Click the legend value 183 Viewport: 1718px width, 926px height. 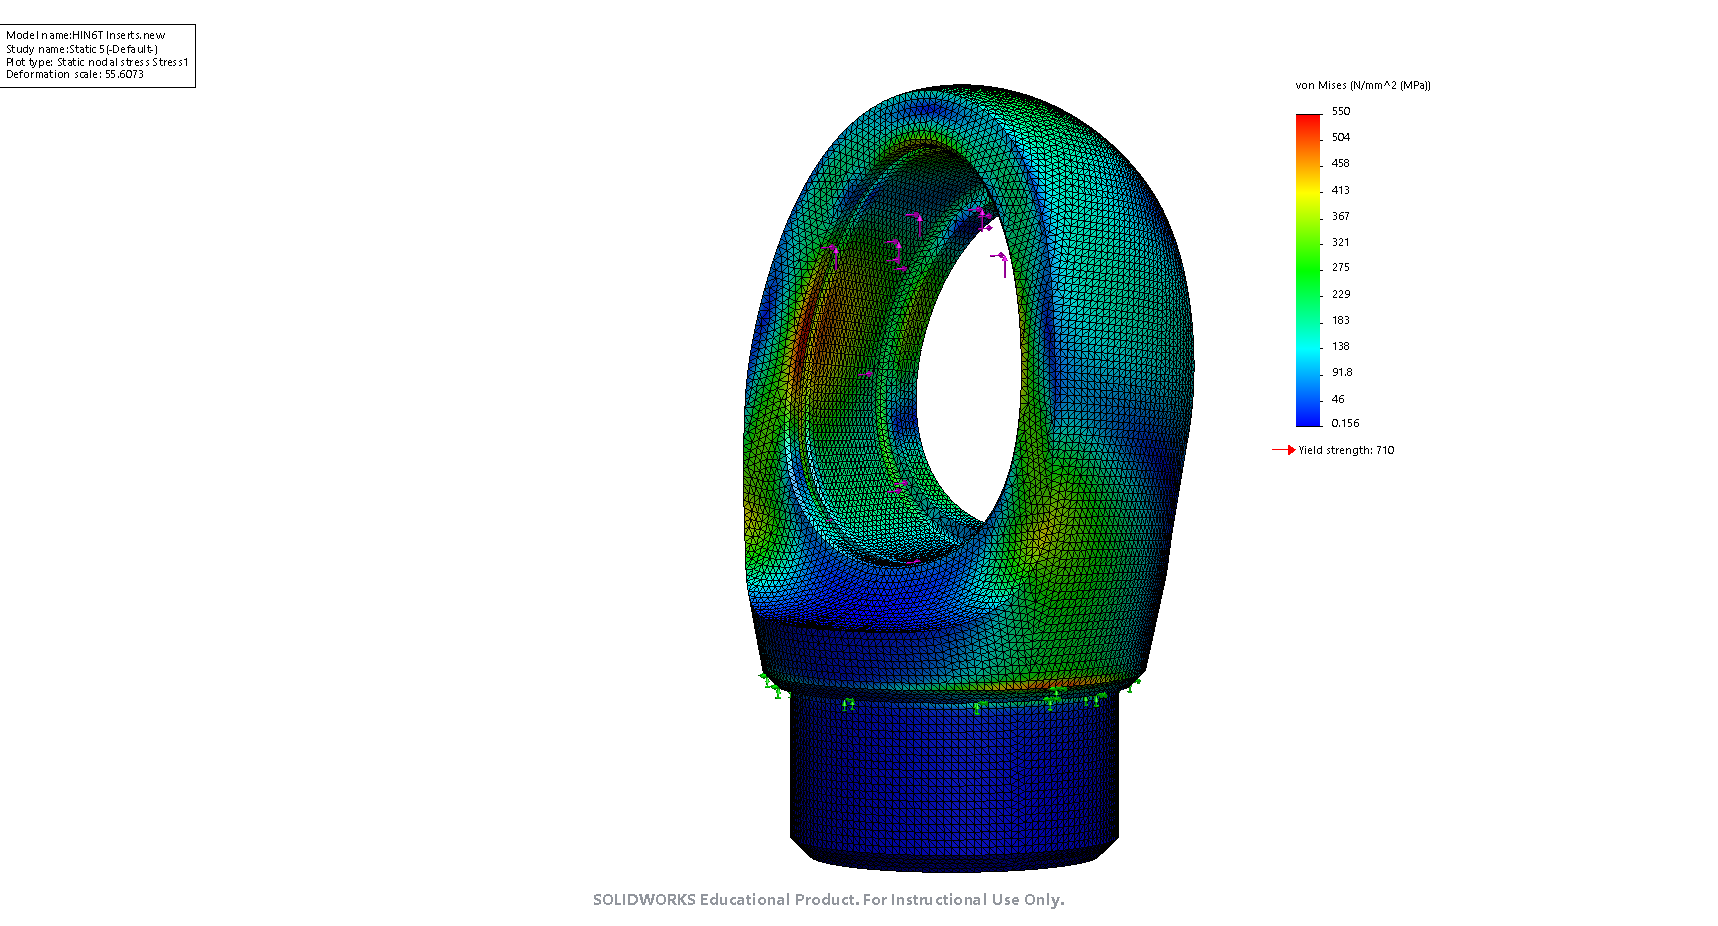click(x=1341, y=320)
